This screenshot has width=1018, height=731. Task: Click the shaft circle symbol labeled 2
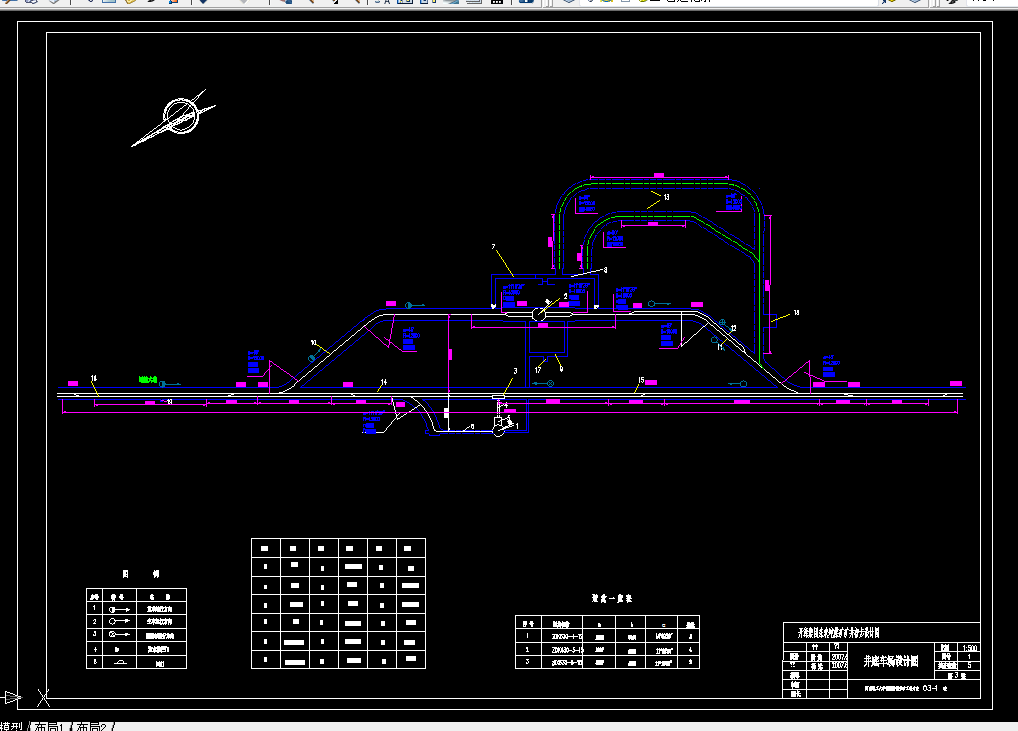[539, 315]
